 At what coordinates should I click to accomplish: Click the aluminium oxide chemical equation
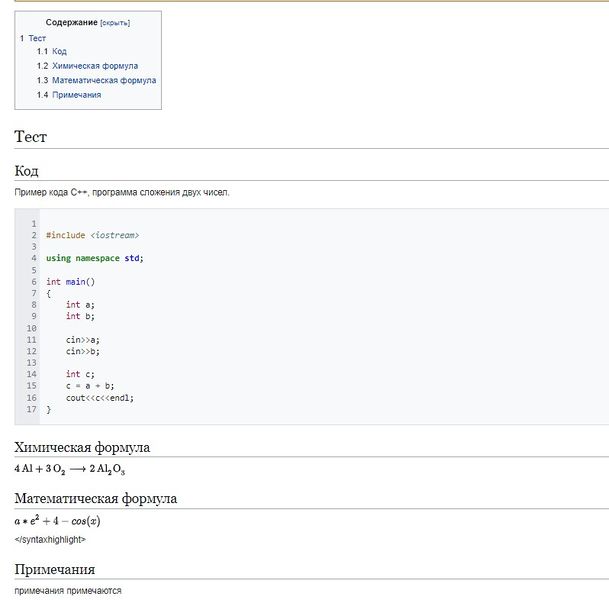(69, 468)
